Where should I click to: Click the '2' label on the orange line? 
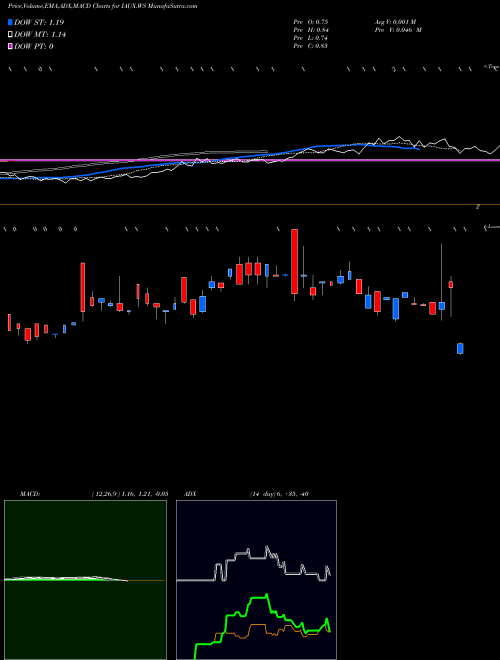478,207
